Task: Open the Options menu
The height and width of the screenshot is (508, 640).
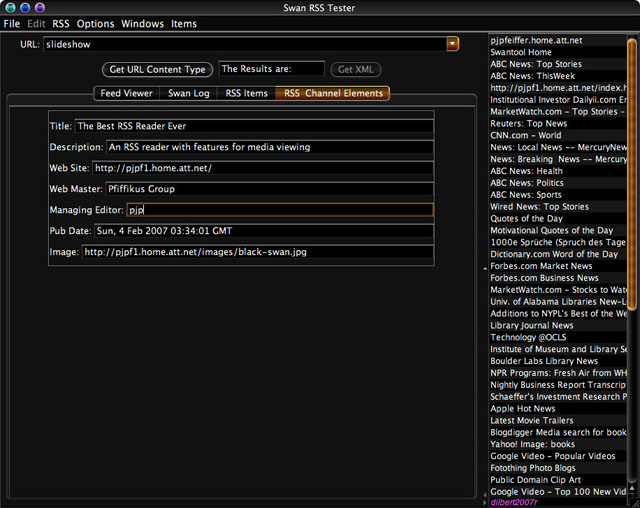Action: (x=96, y=23)
